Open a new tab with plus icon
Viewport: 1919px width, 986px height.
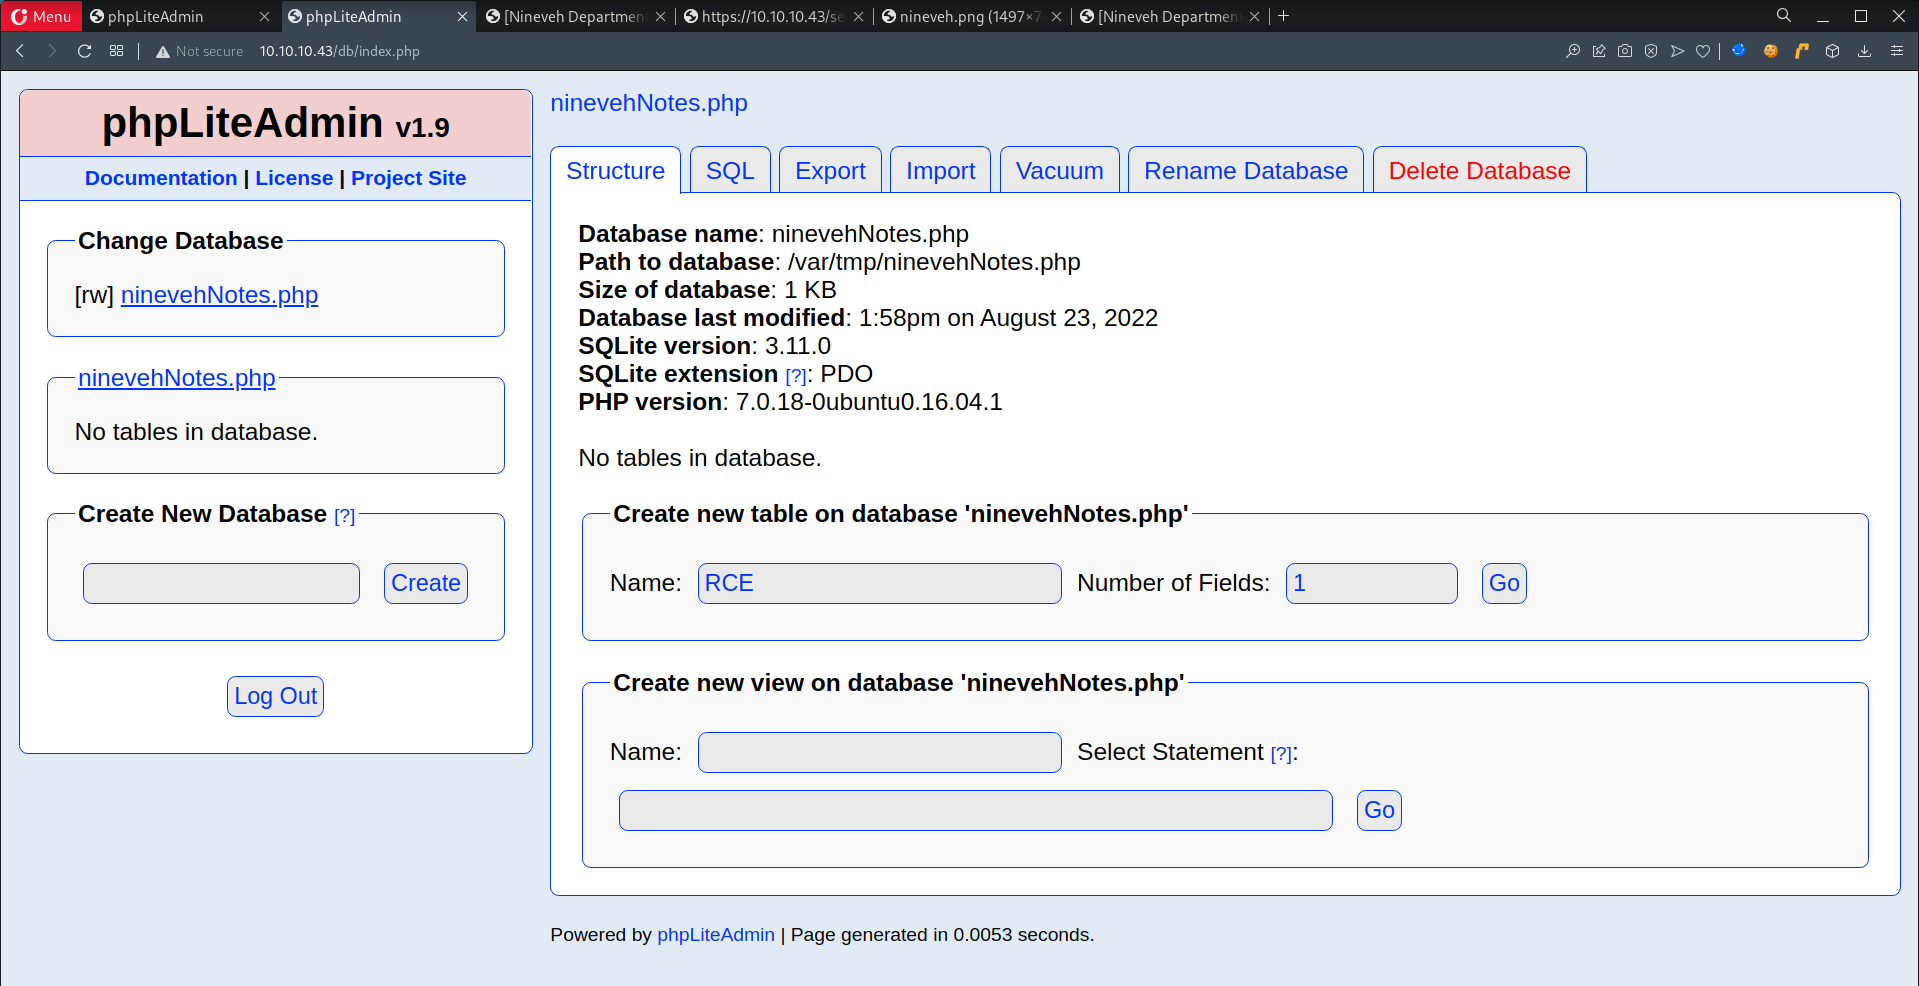1284,16
